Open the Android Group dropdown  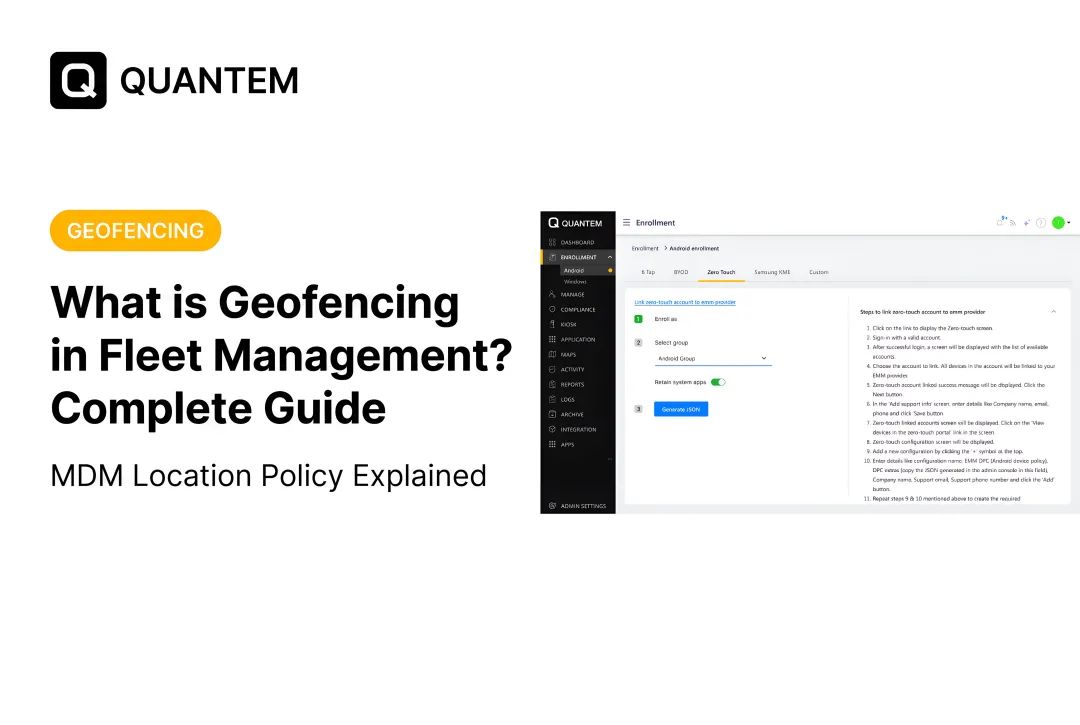[x=713, y=359]
